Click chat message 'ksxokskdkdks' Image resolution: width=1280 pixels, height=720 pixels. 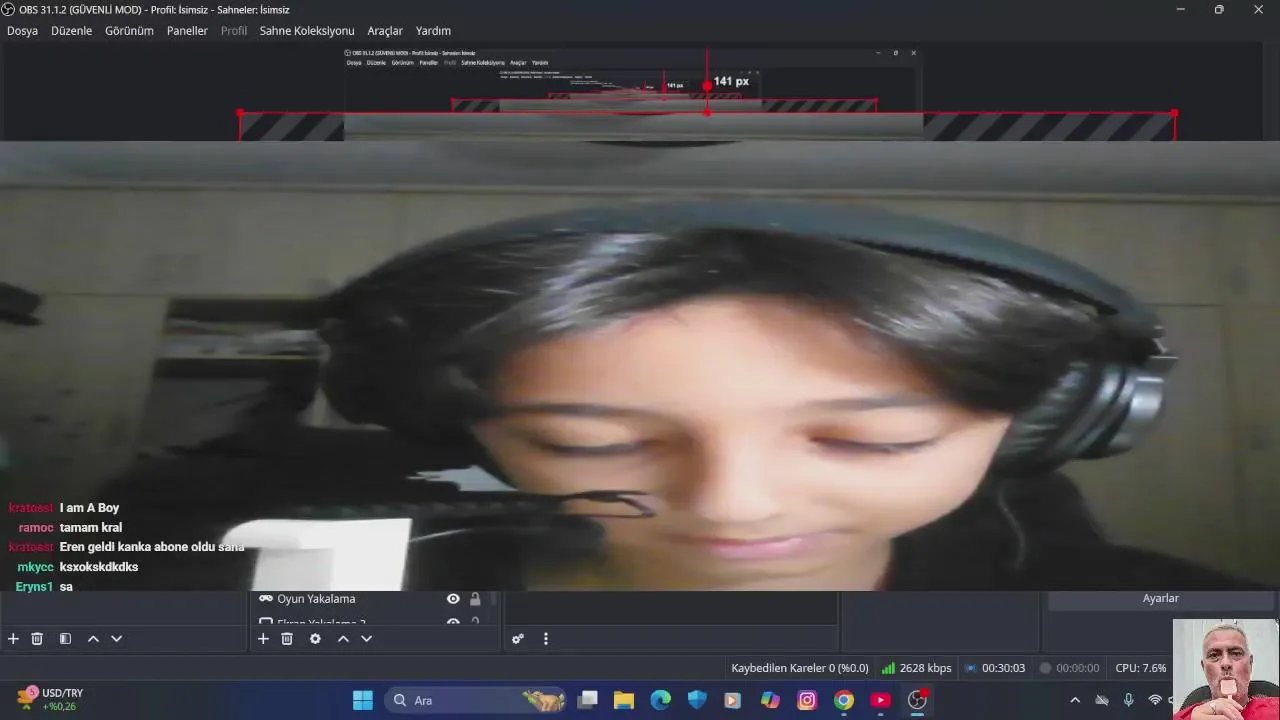(99, 567)
